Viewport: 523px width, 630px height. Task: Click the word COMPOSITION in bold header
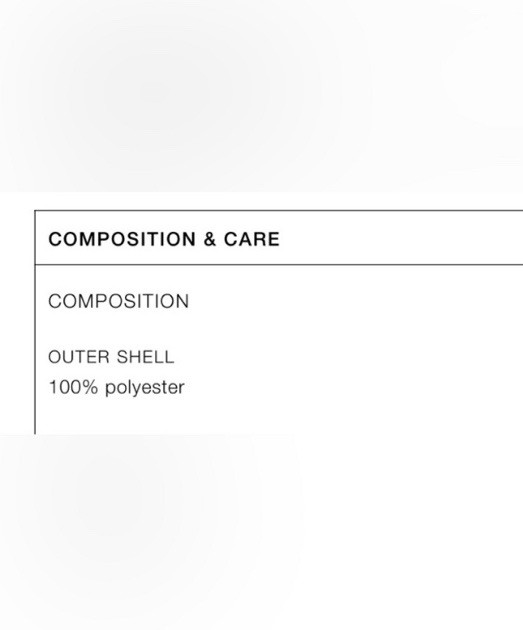coord(122,239)
